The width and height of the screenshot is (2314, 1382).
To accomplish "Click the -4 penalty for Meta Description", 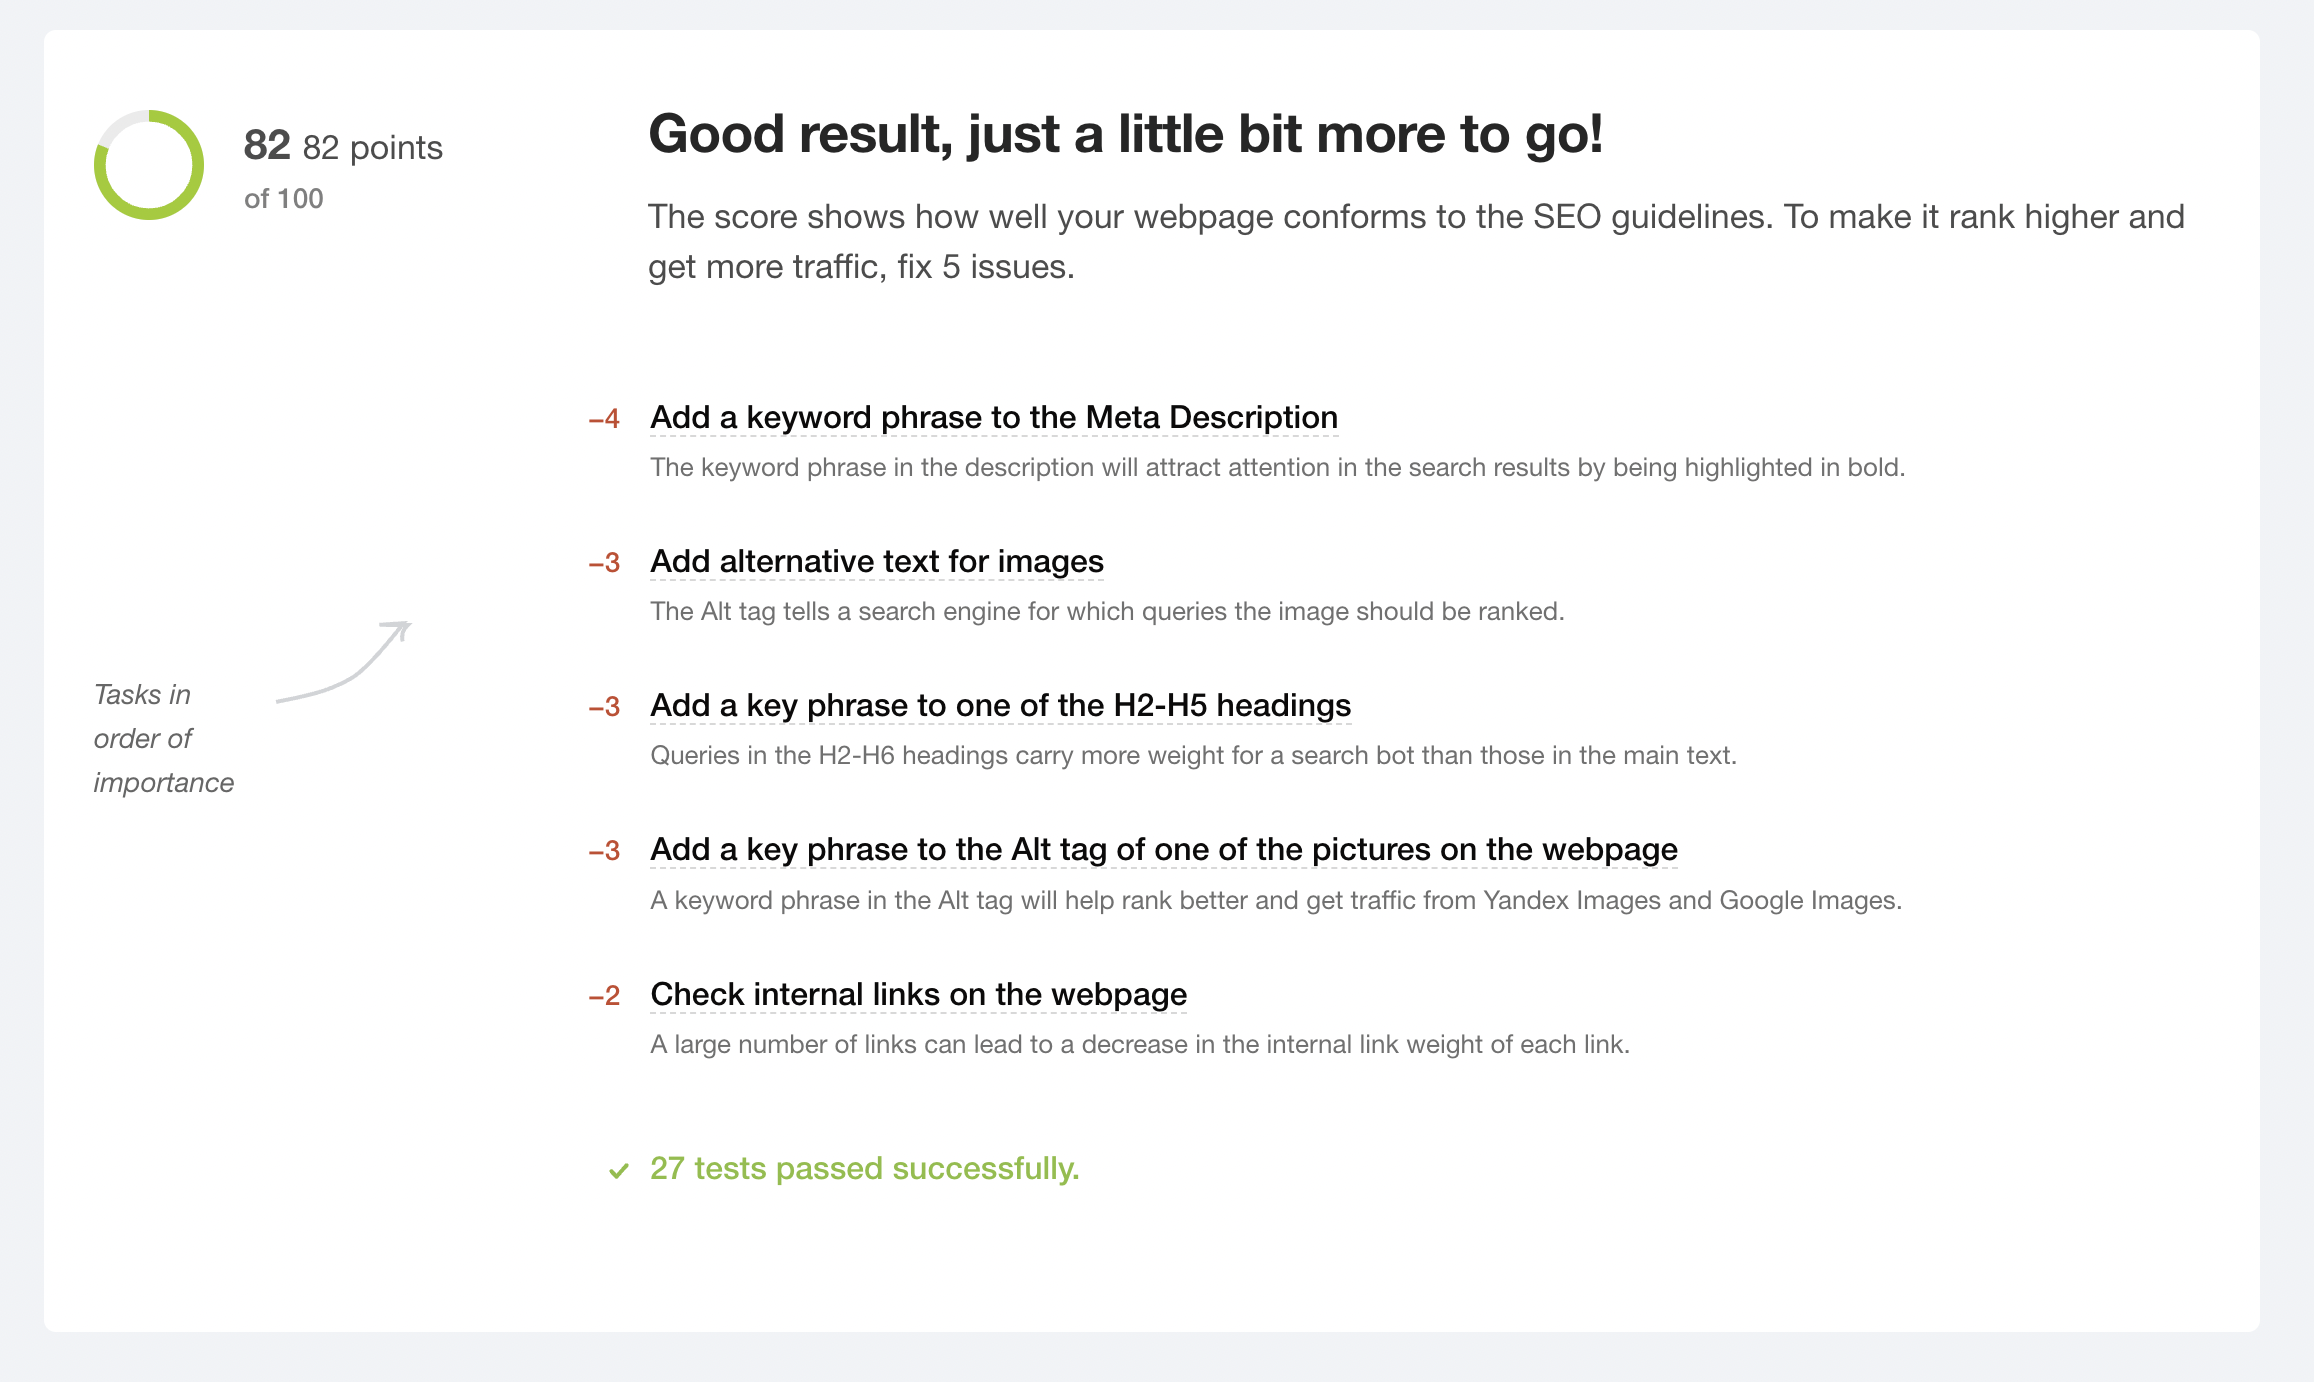I will 604,419.
